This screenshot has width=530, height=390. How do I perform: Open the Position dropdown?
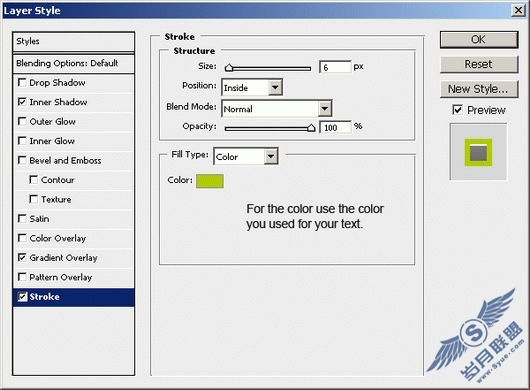point(252,88)
